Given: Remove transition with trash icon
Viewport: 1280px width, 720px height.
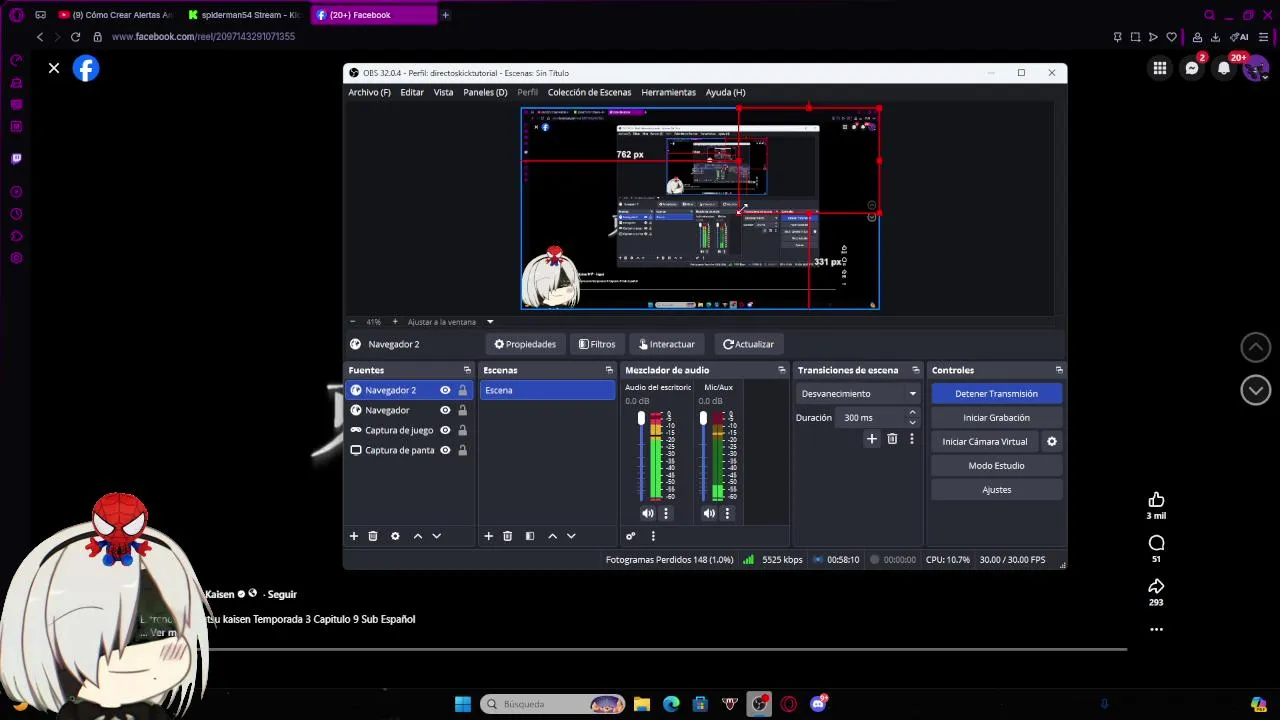Looking at the screenshot, I should [x=892, y=439].
